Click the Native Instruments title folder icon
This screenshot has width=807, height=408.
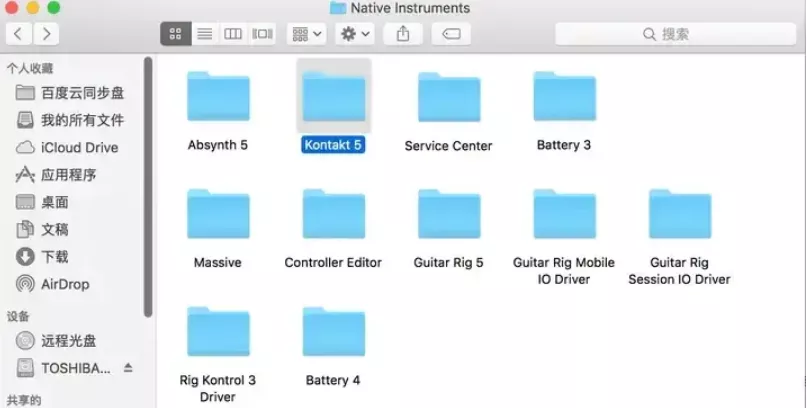(x=338, y=8)
